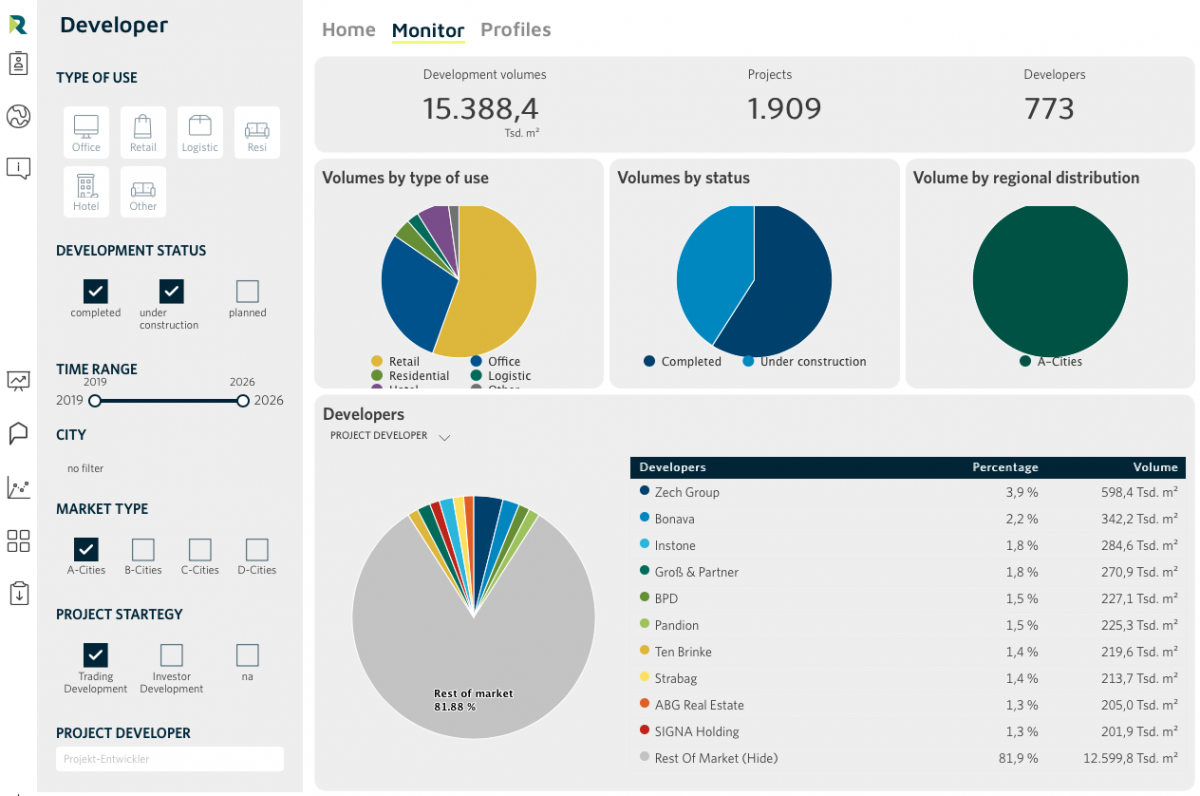Select the Ten Brinke row
The image size is (1200, 796).
[909, 652]
